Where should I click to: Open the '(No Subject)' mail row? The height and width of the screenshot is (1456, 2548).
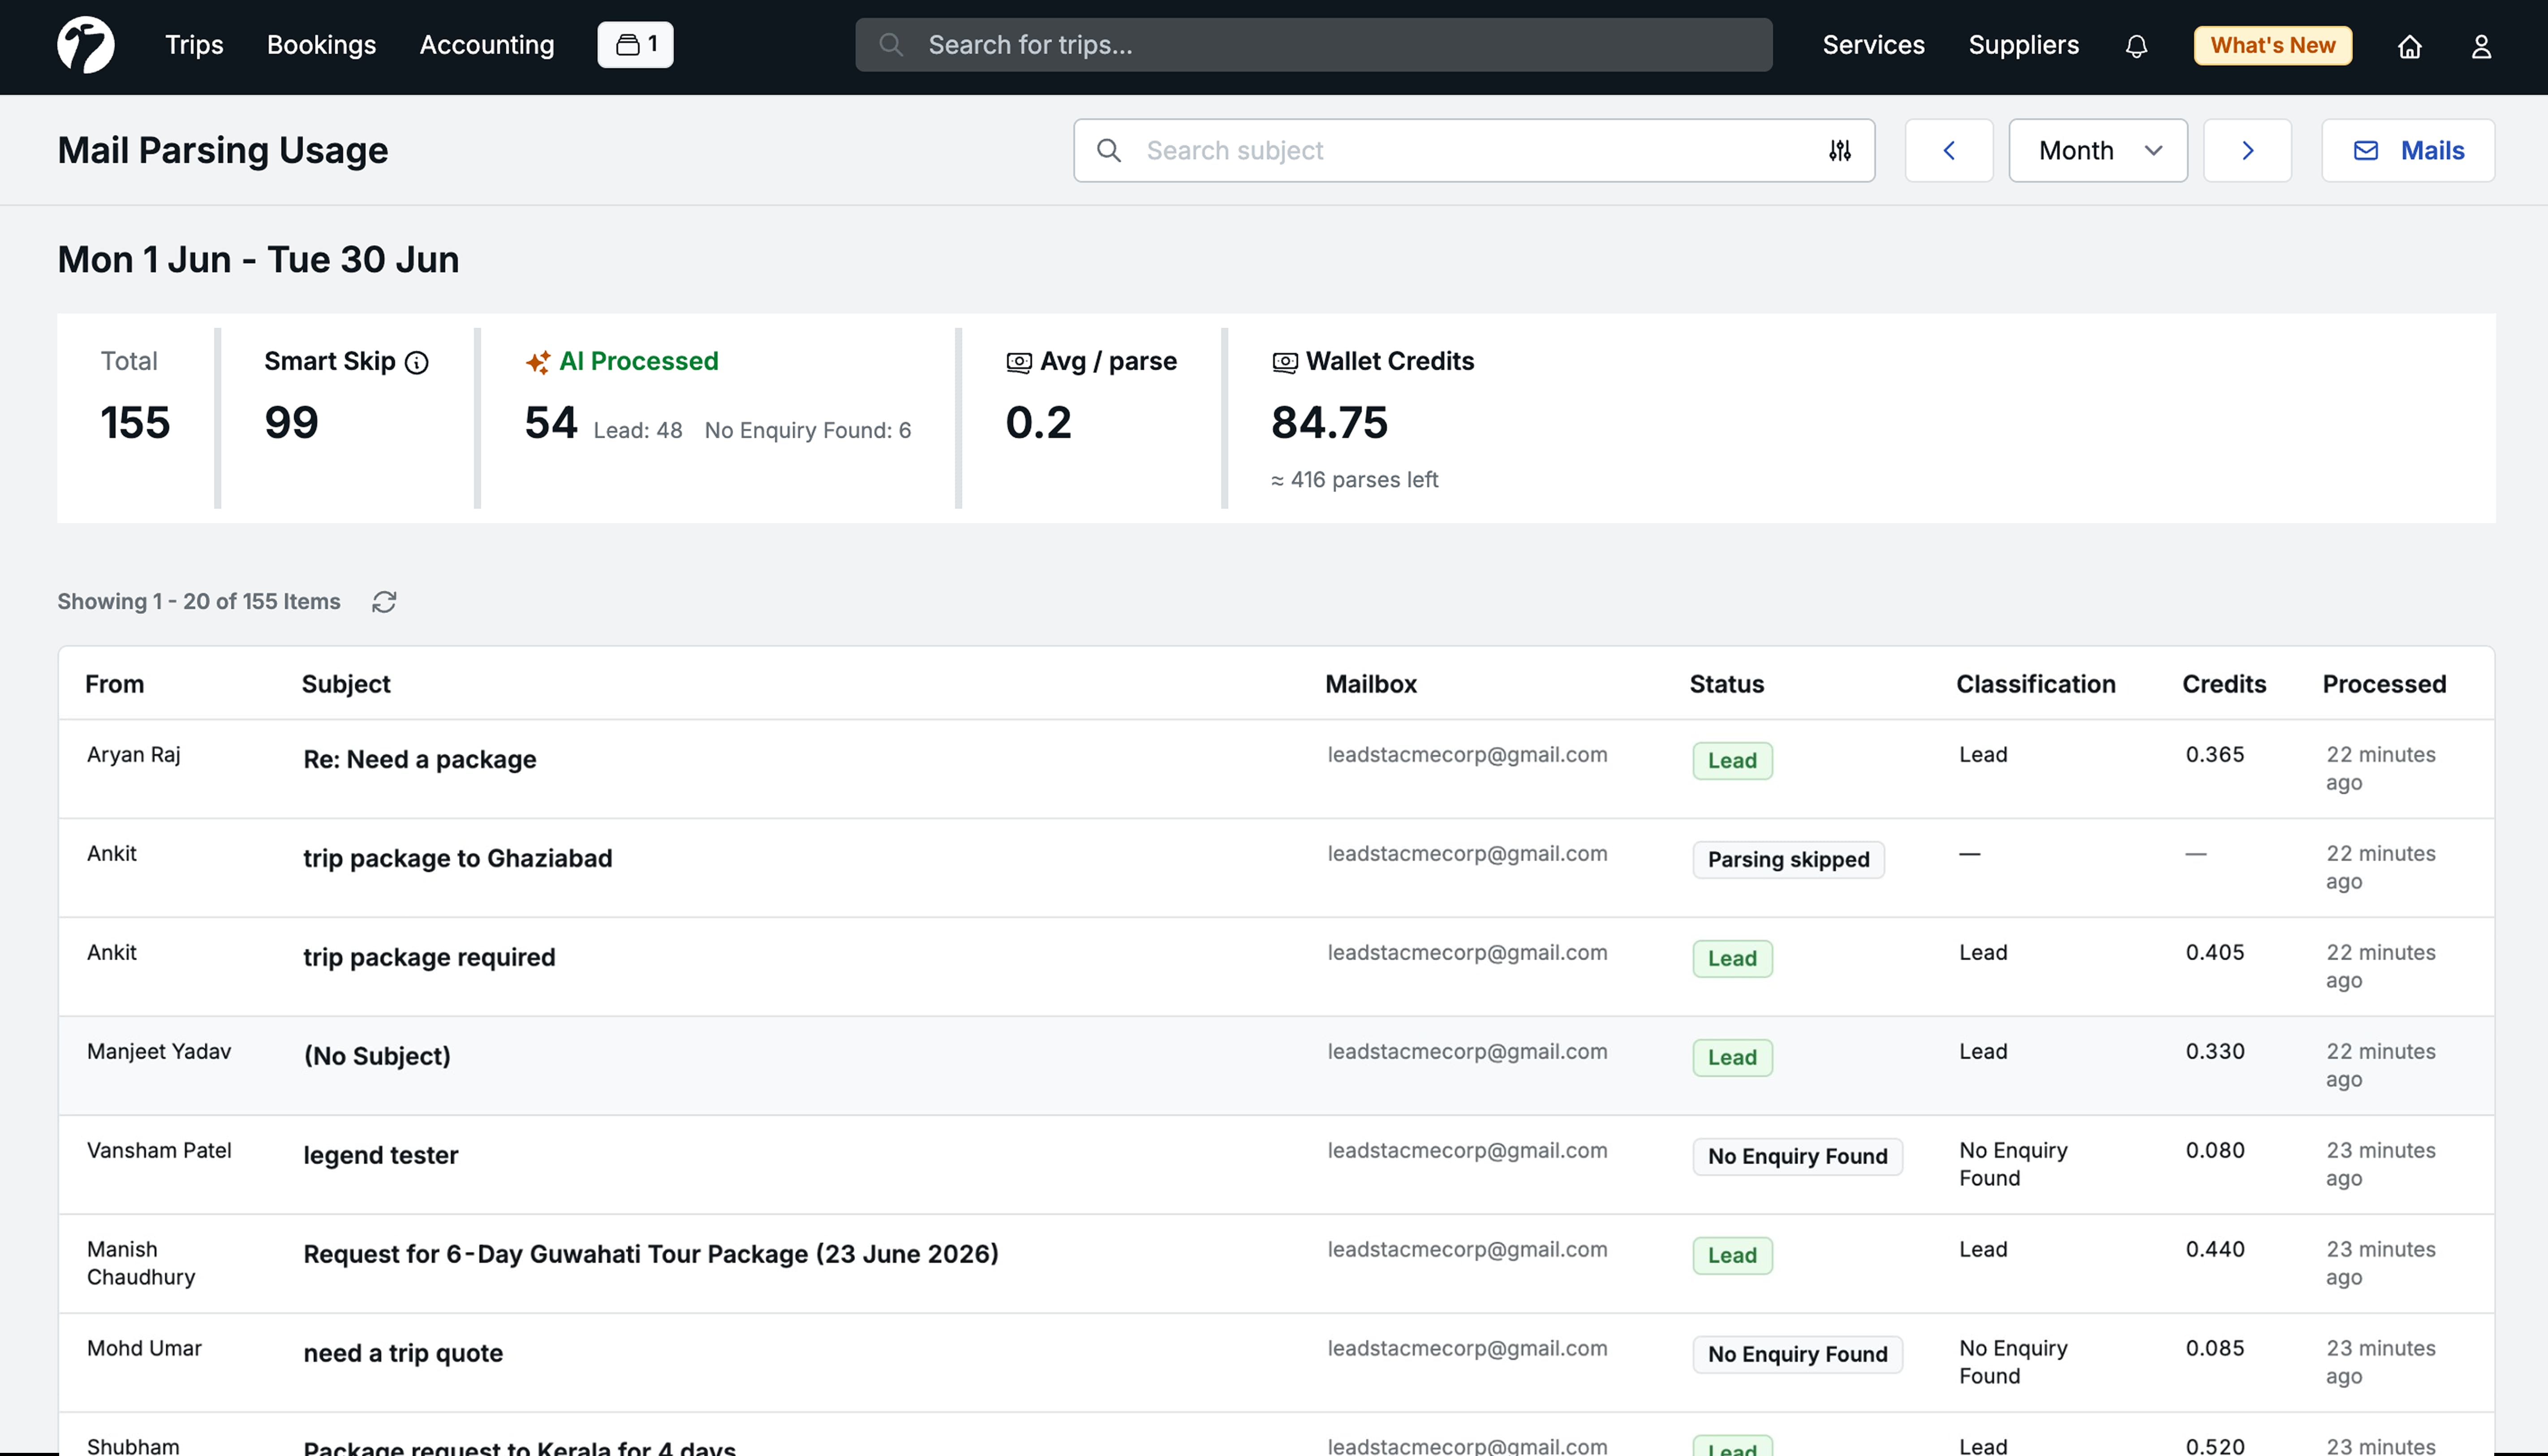pos(1276,1066)
